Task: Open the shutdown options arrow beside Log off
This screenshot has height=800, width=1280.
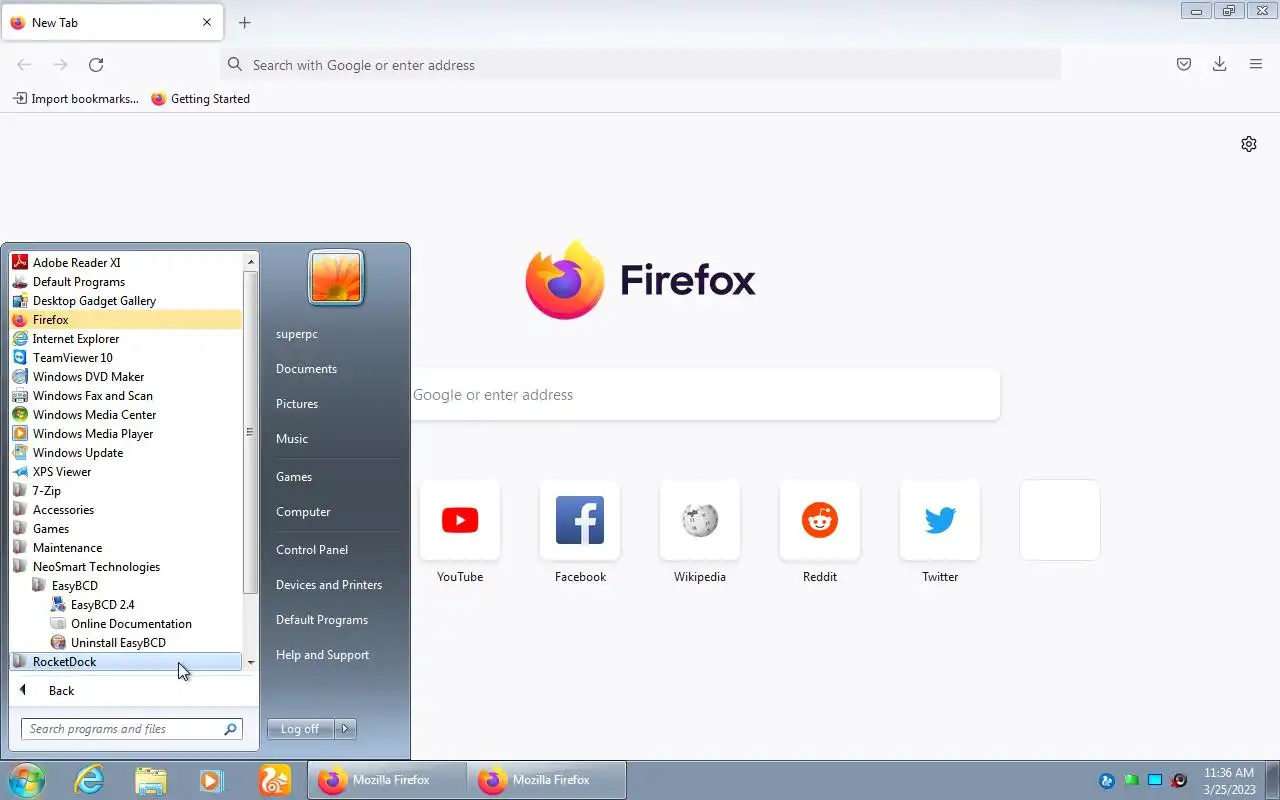Action: point(345,729)
